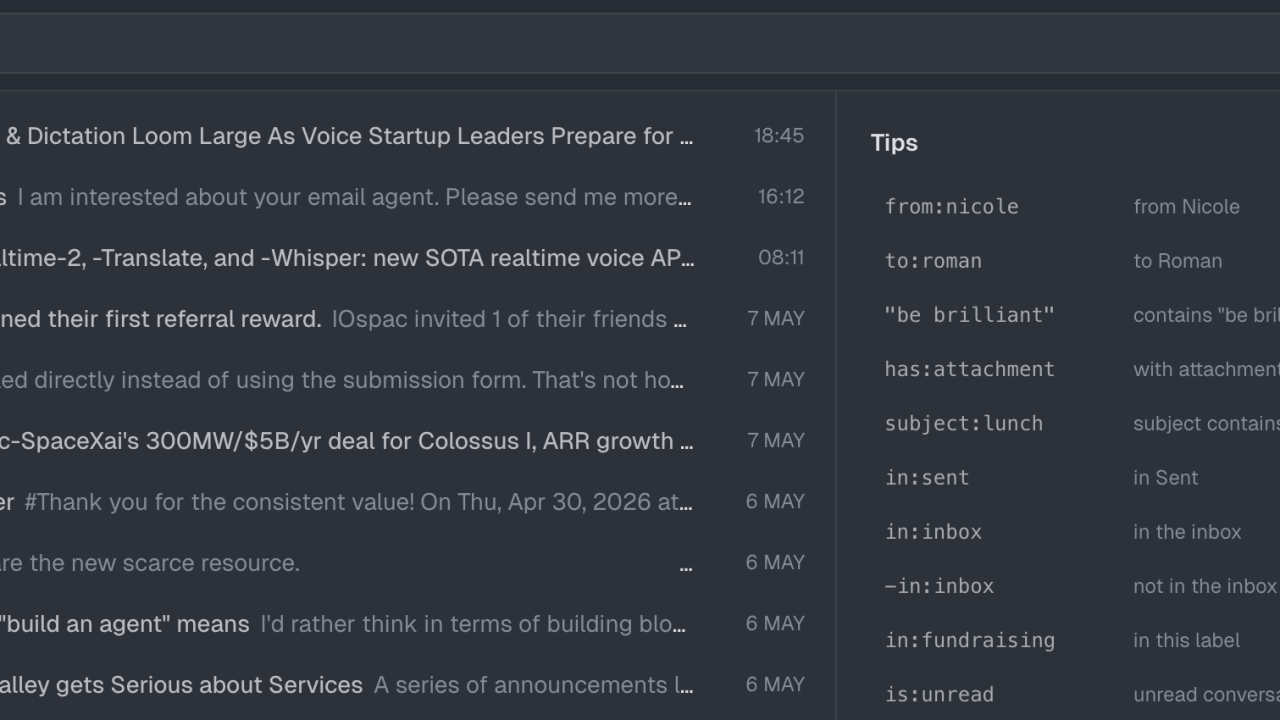Select the in:sent search tip
The width and height of the screenshot is (1280, 720).
click(927, 478)
